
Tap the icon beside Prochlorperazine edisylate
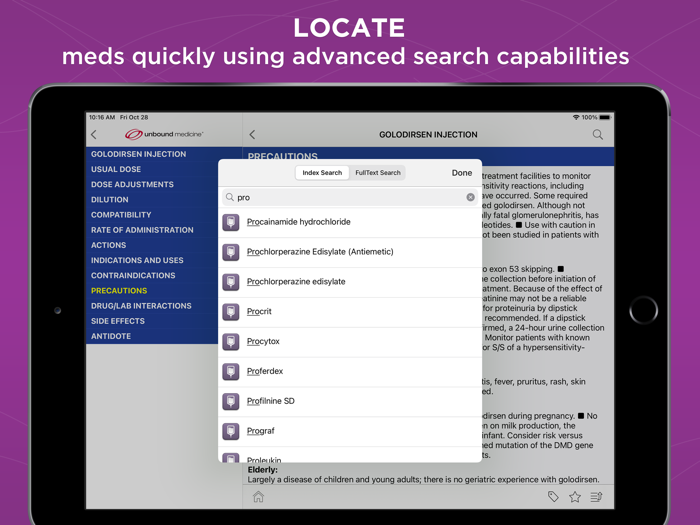[231, 282]
